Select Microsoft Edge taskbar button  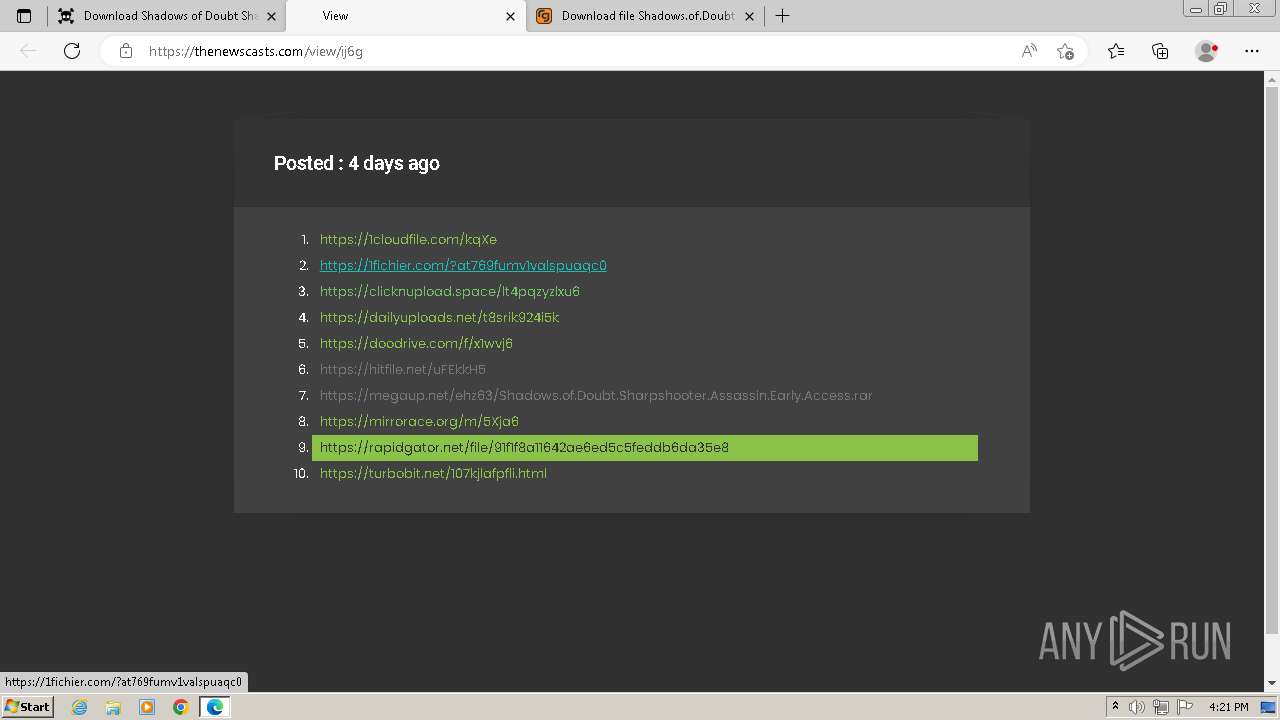pos(214,707)
